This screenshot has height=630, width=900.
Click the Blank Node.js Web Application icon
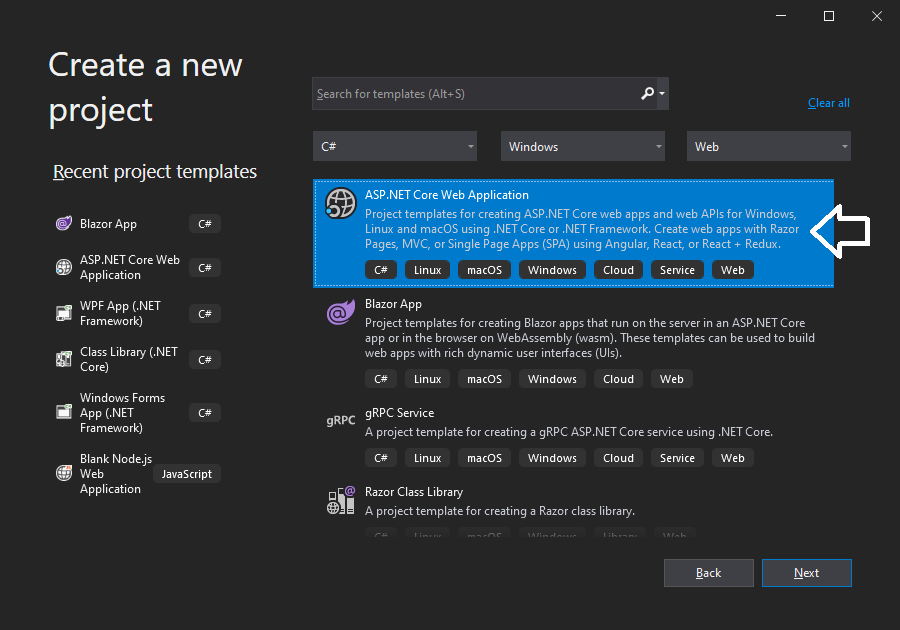(64, 473)
